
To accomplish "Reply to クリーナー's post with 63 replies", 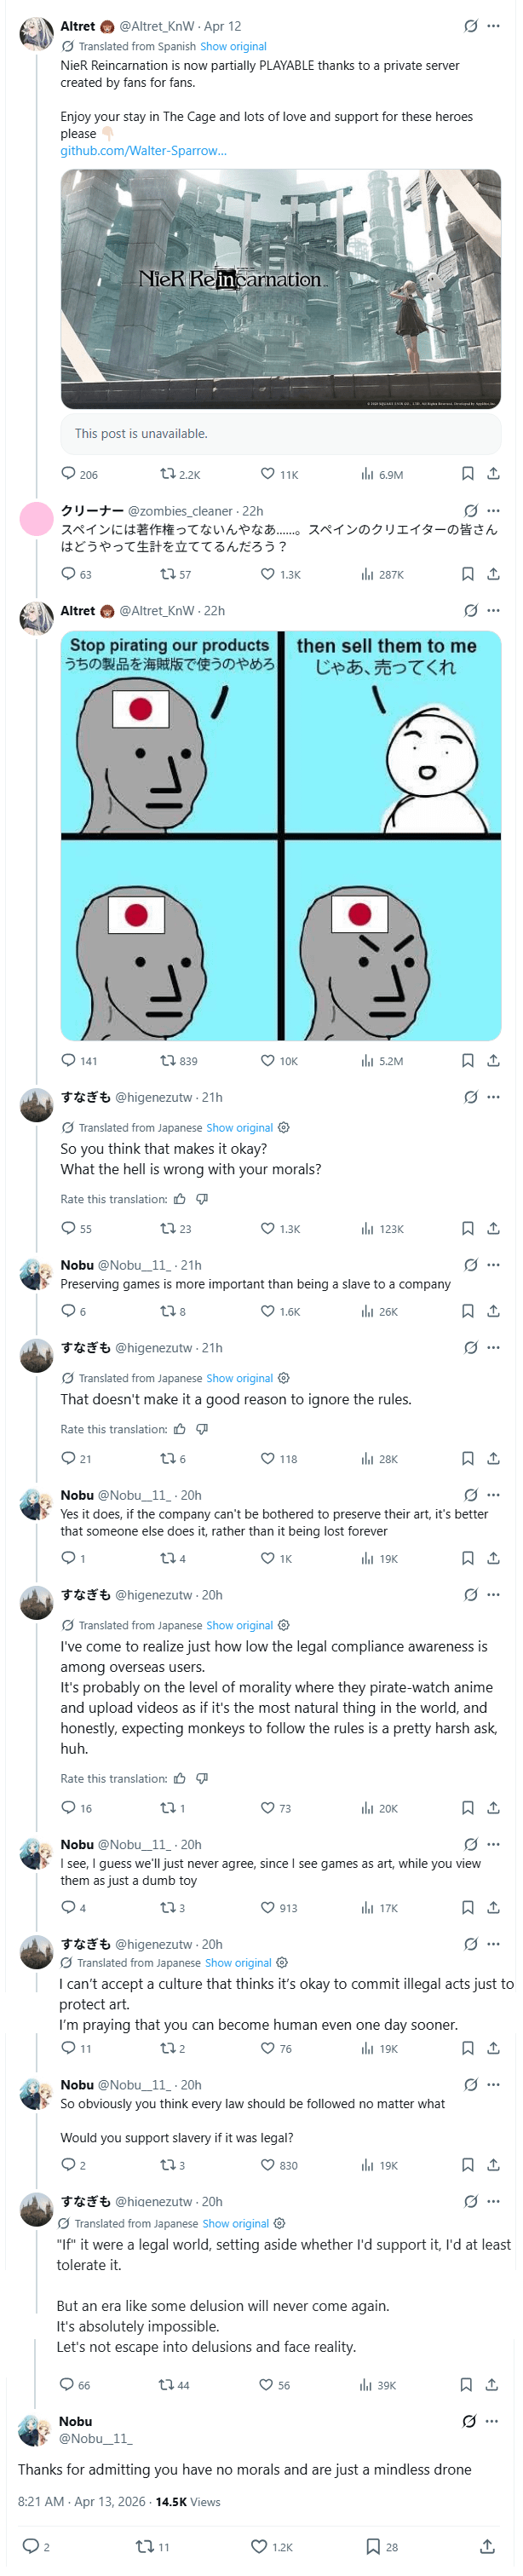I will (68, 574).
